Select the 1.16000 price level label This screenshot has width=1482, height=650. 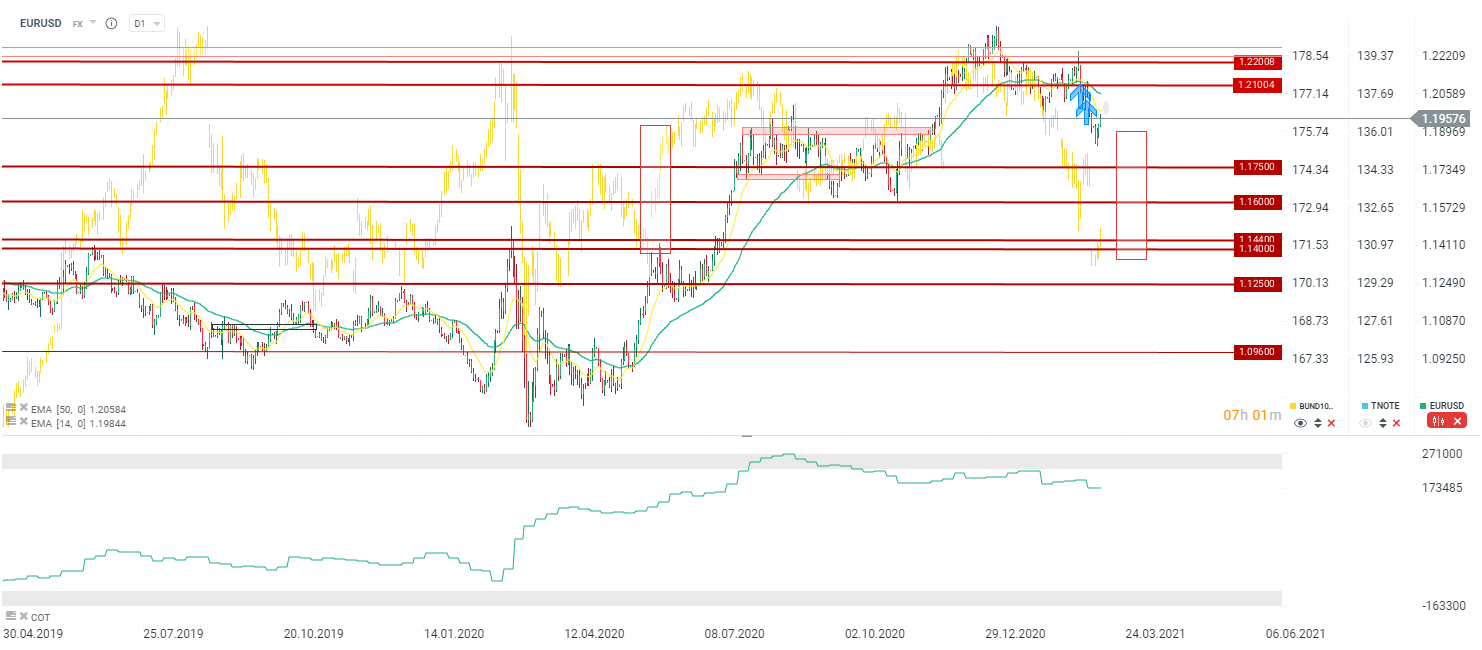coord(1258,202)
